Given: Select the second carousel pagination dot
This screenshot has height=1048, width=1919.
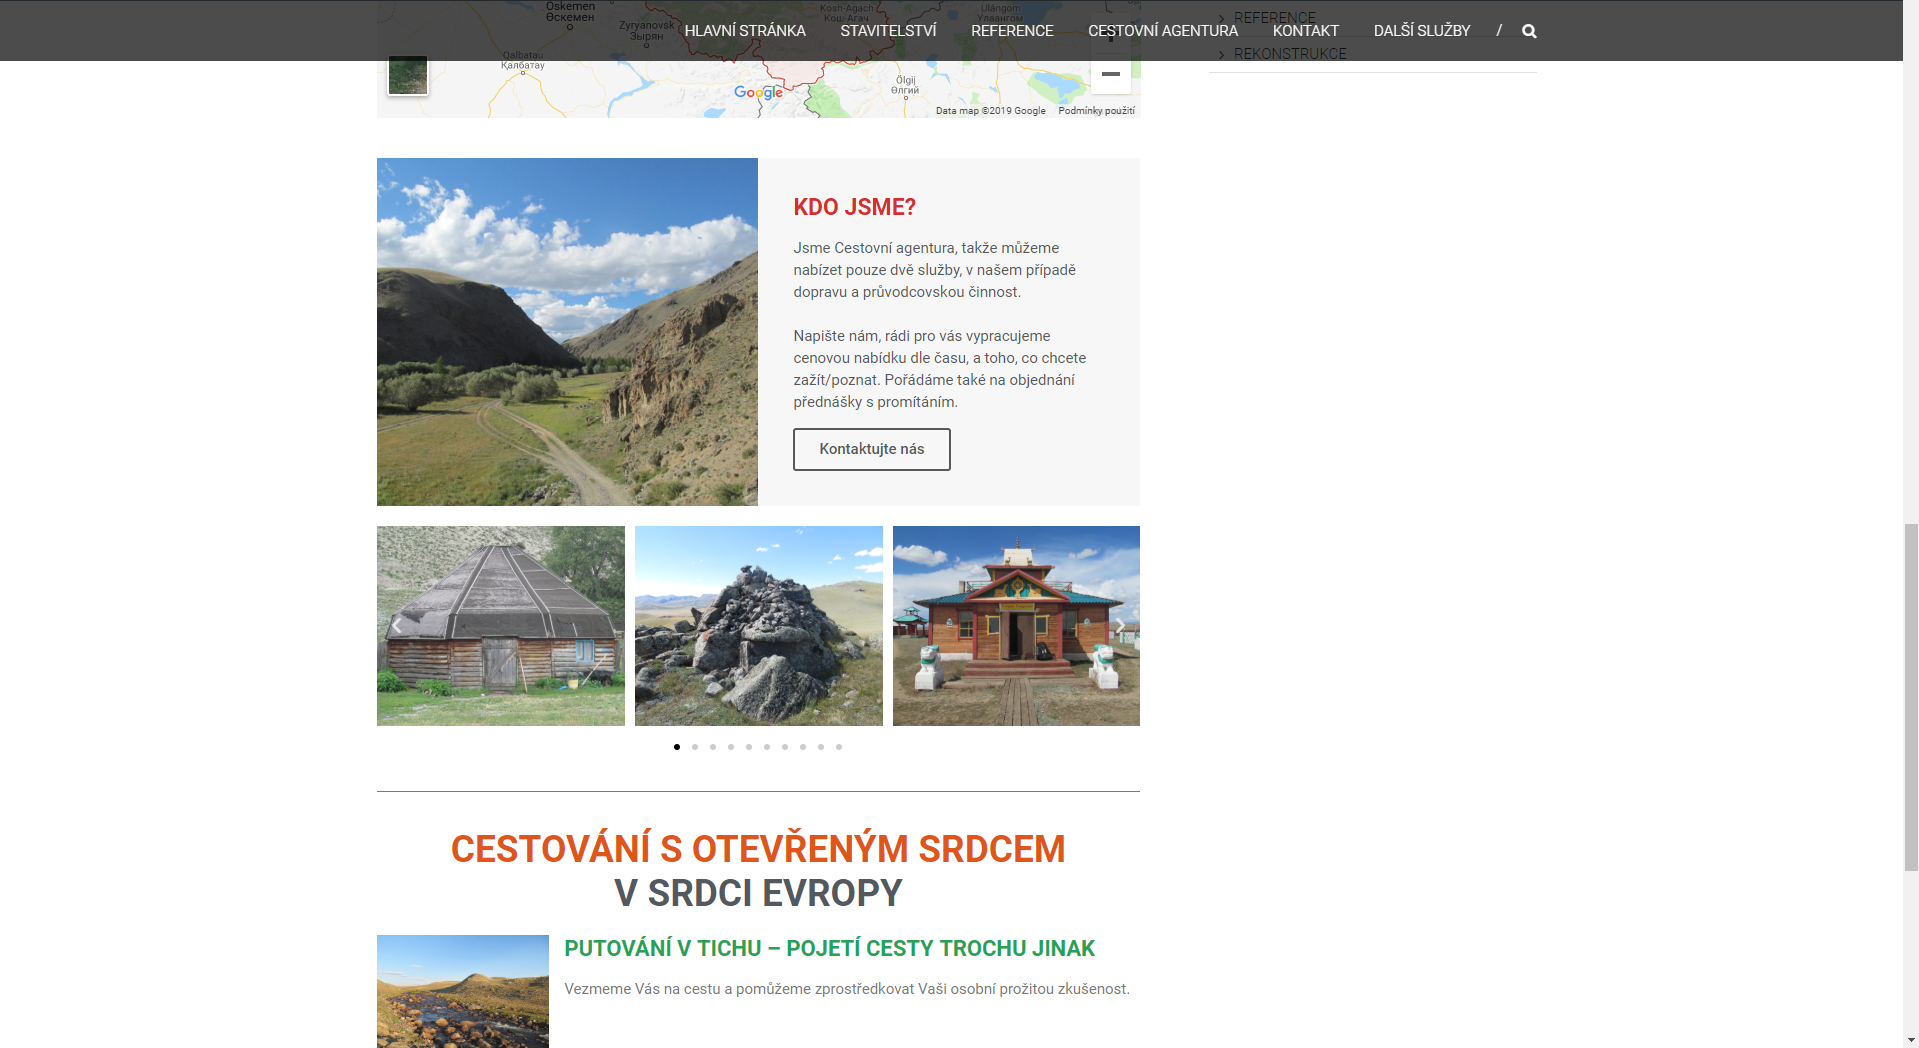Looking at the screenshot, I should click(695, 747).
